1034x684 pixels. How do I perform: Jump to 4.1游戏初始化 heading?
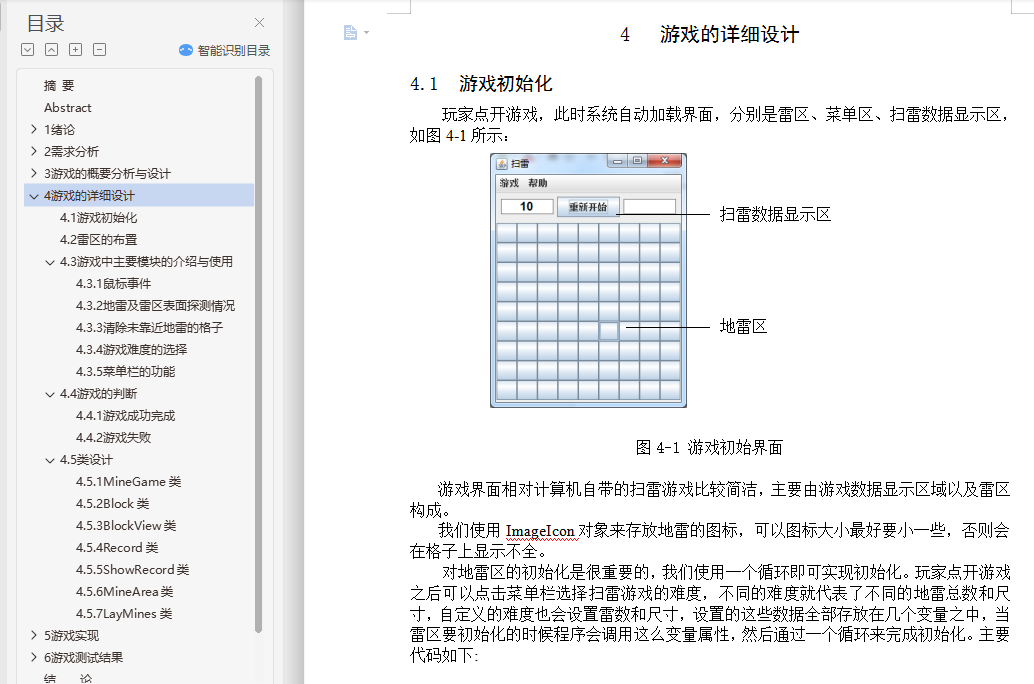coord(98,218)
